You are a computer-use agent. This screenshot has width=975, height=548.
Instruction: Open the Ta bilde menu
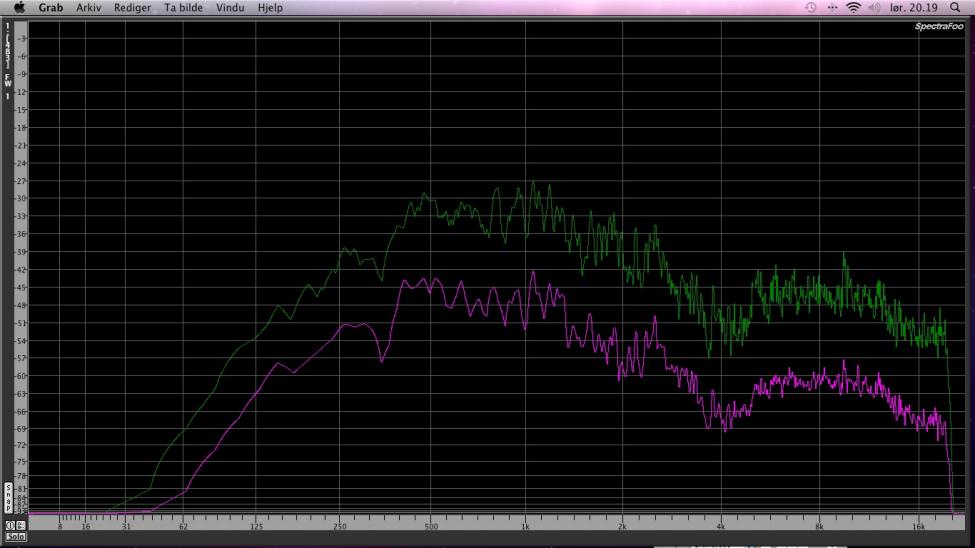pyautogui.click(x=183, y=7)
